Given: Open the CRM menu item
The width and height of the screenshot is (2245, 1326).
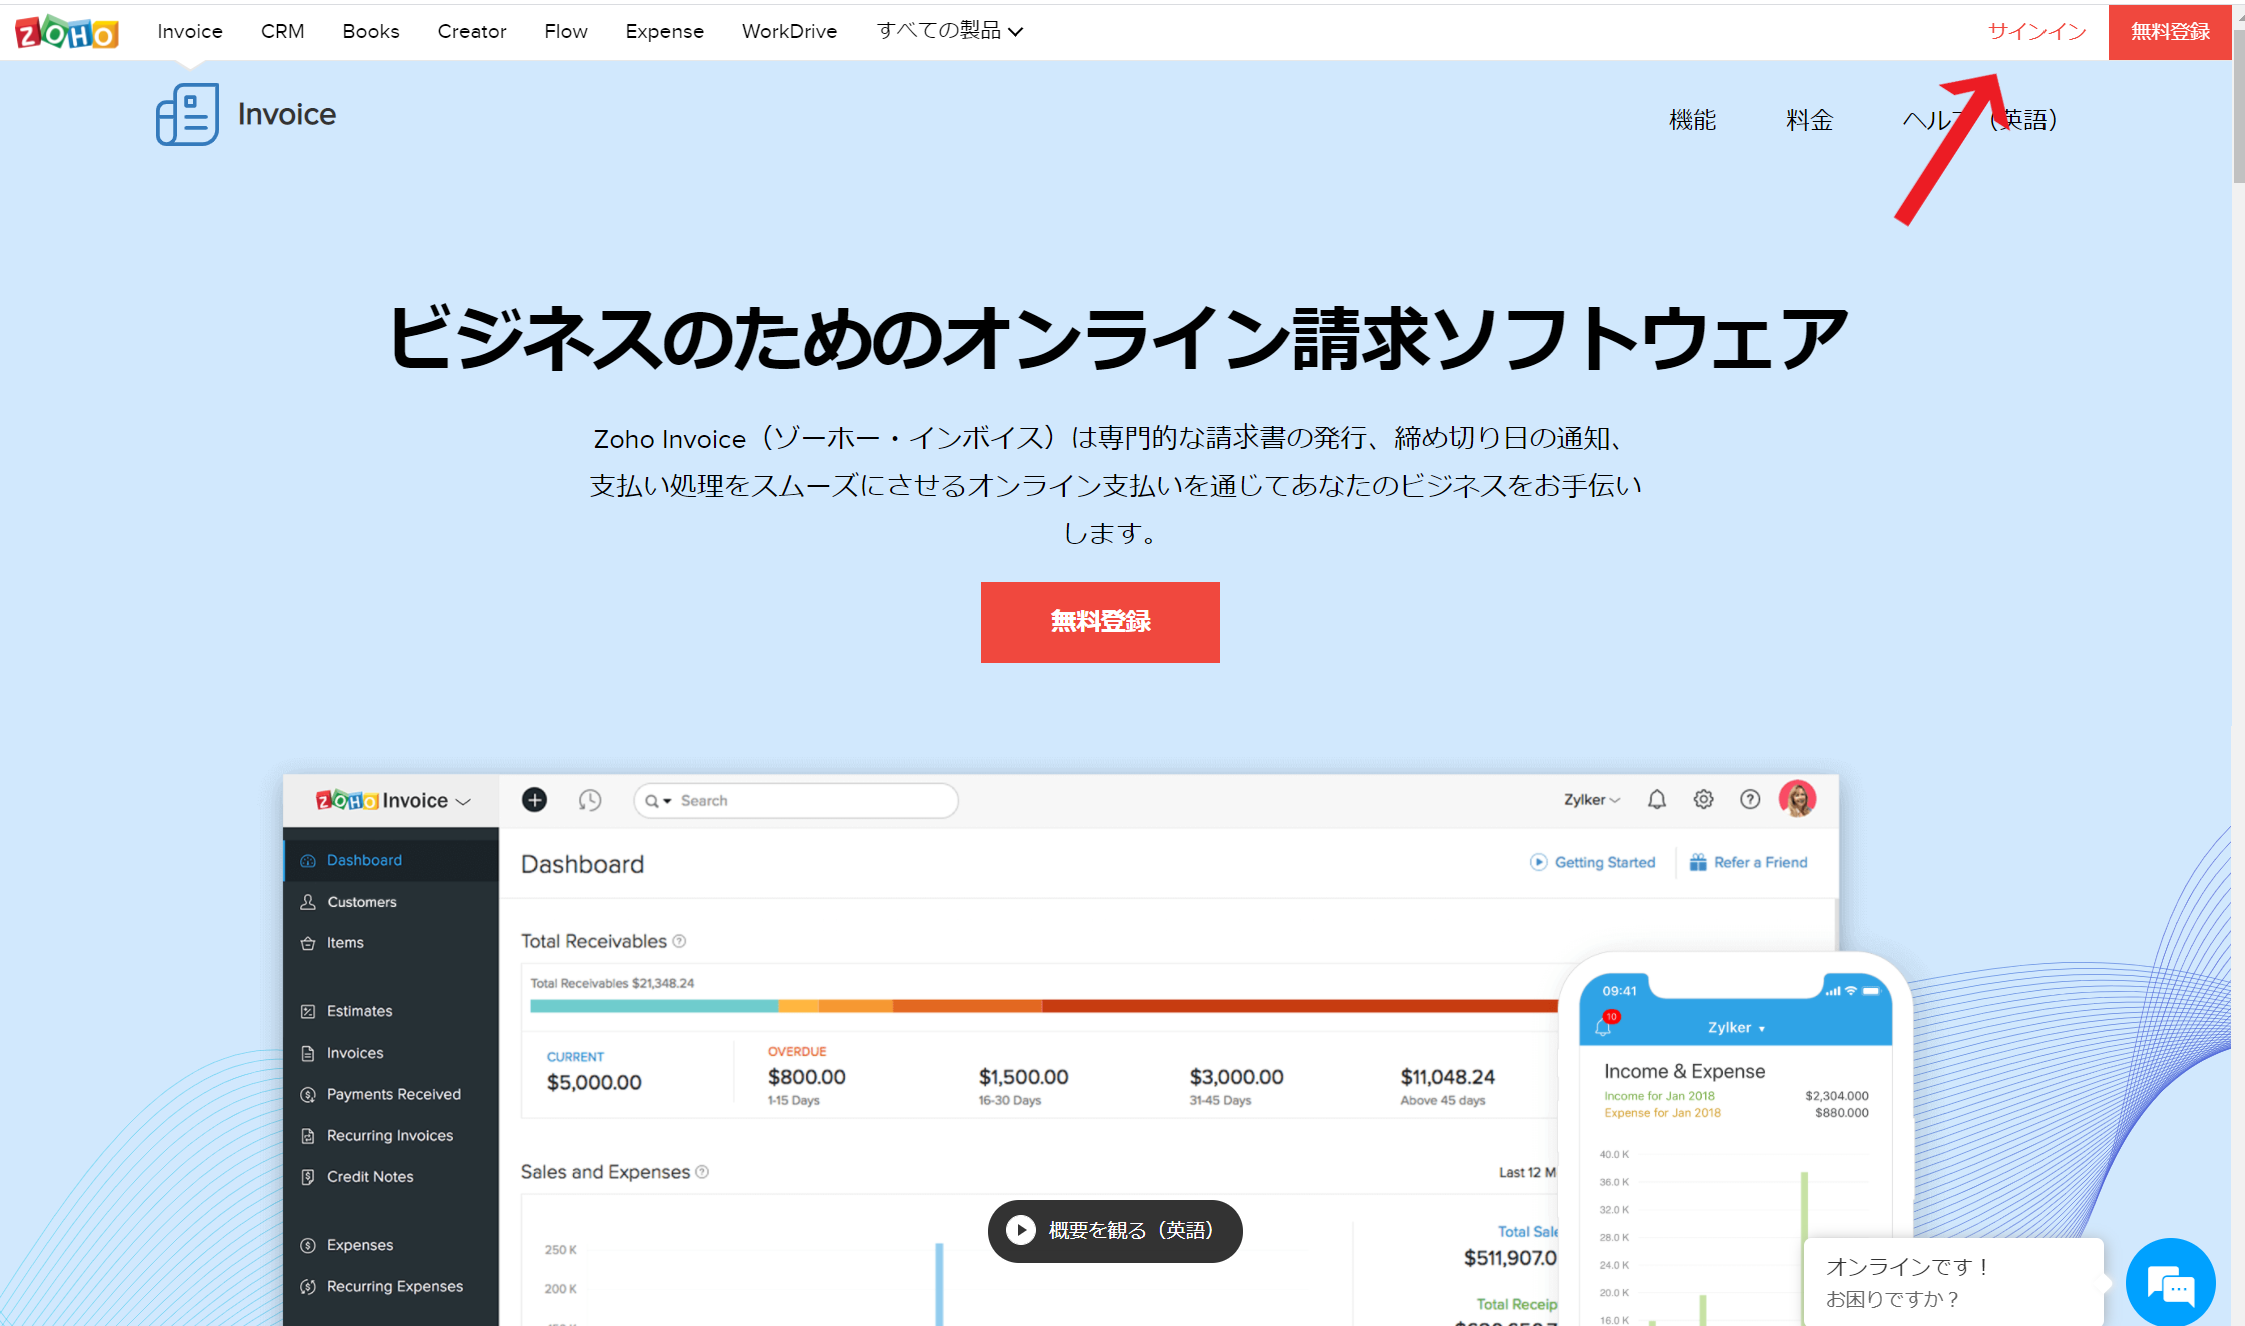Looking at the screenshot, I should [x=282, y=31].
